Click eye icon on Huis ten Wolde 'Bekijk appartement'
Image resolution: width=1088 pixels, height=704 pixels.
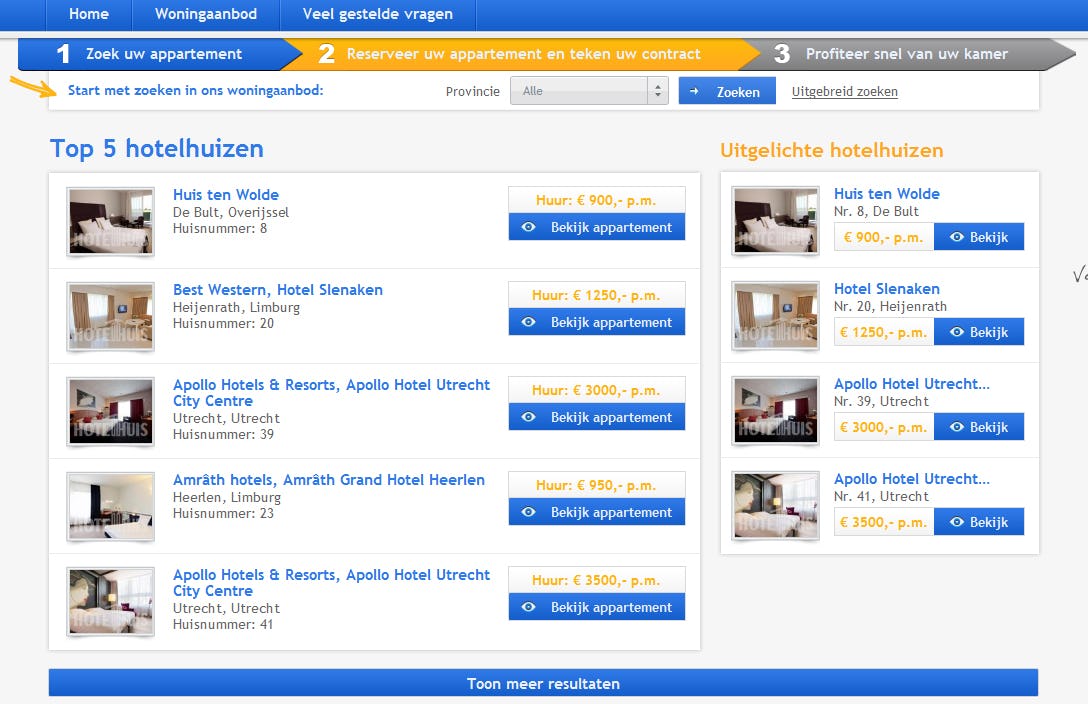[x=529, y=228]
